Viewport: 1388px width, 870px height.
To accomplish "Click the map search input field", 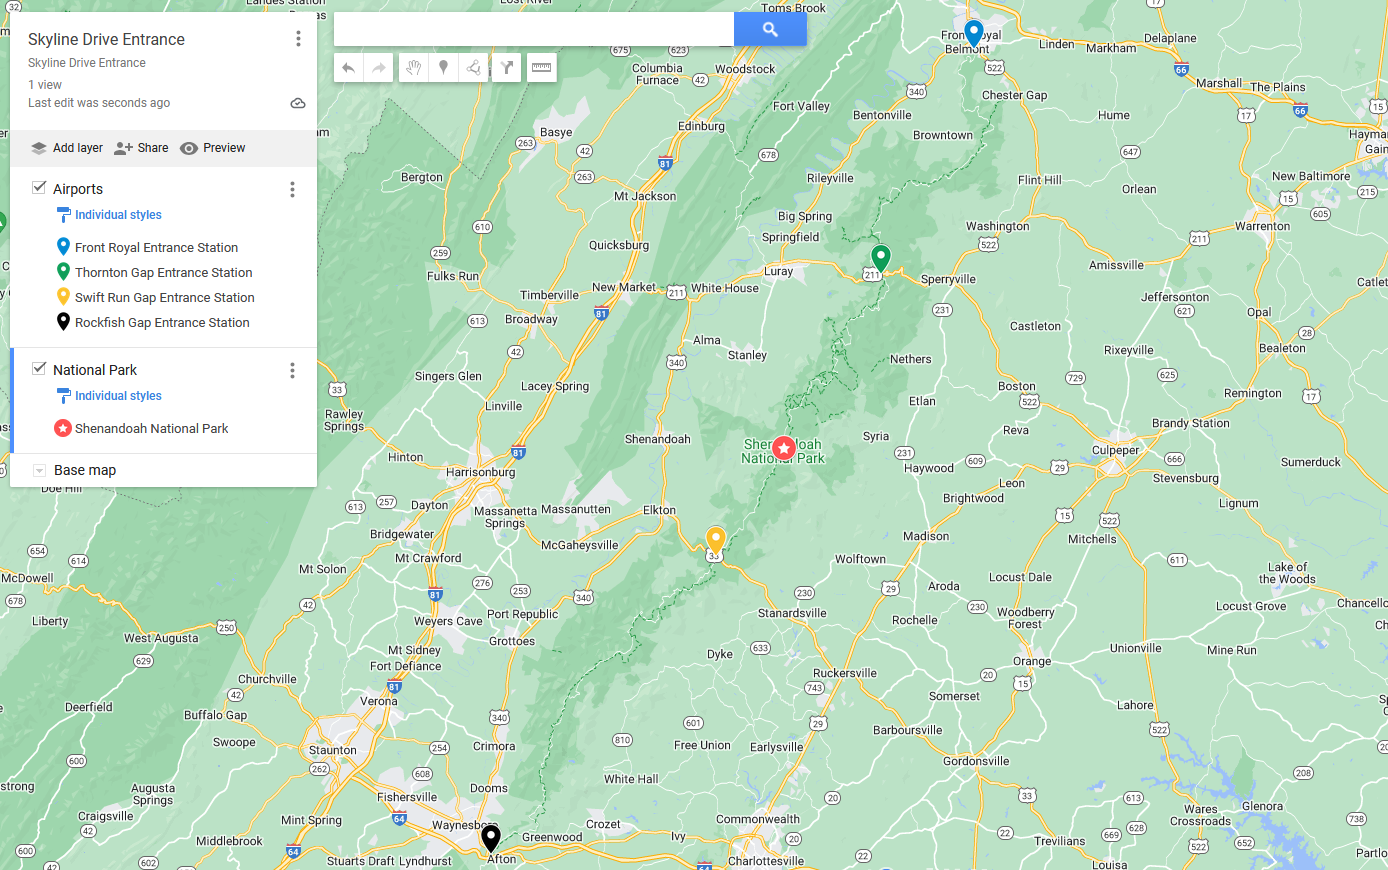I will 534,29.
